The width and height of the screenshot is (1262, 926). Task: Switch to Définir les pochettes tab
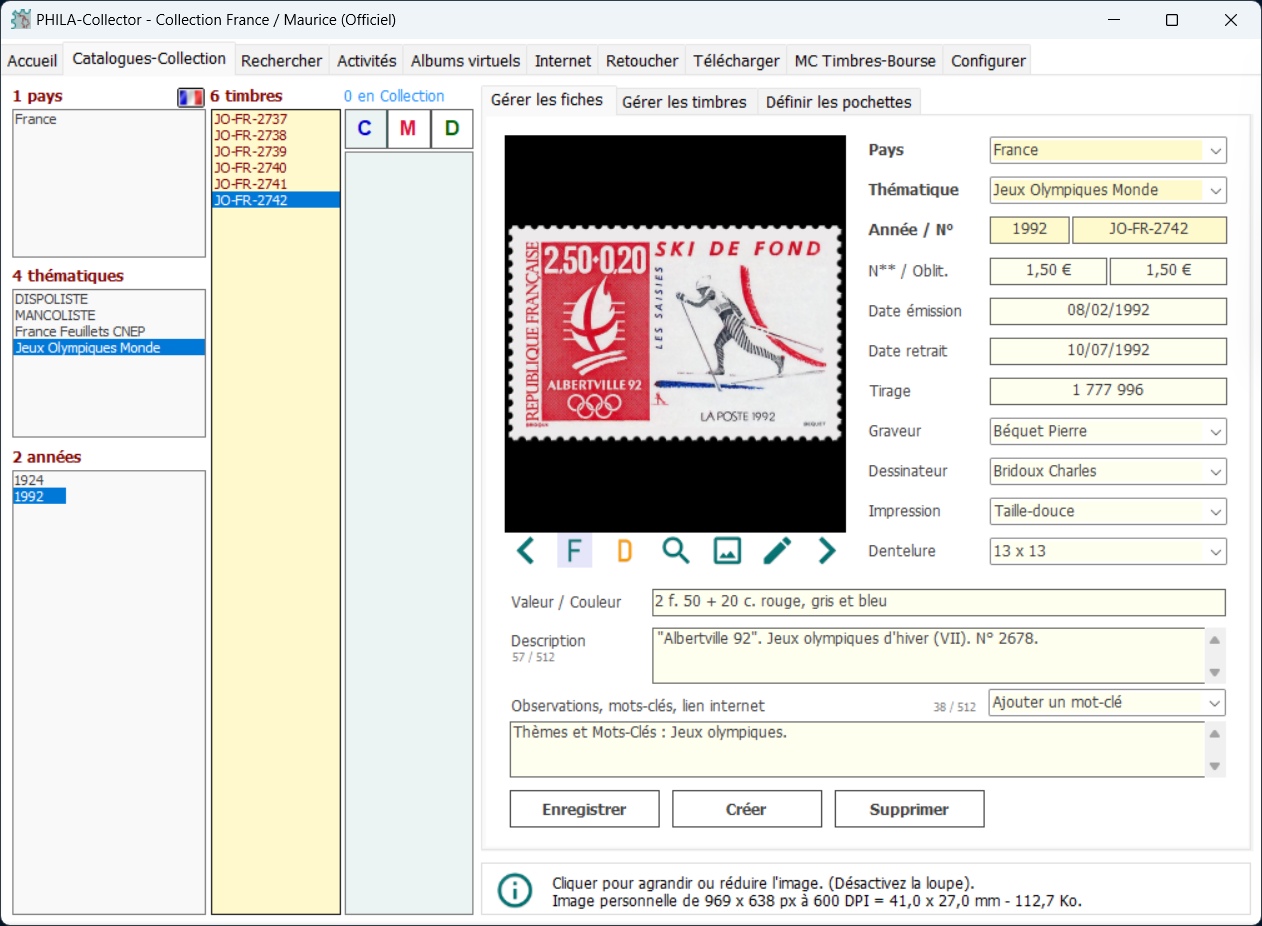838,102
